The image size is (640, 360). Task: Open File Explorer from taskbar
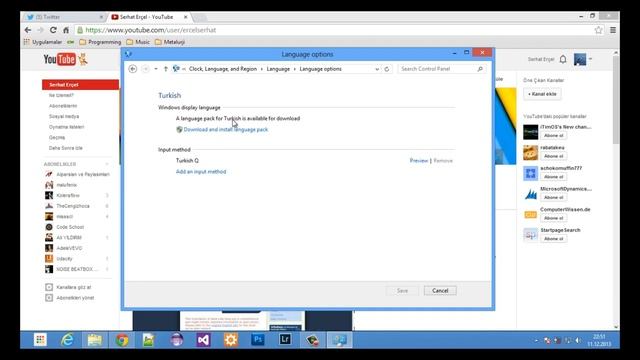tap(95, 340)
